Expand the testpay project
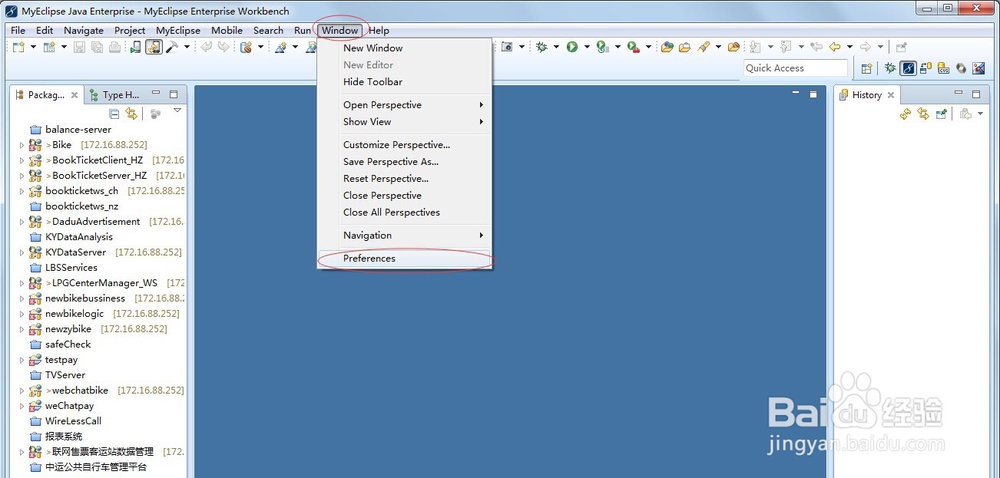This screenshot has height=478, width=1000. (22, 360)
